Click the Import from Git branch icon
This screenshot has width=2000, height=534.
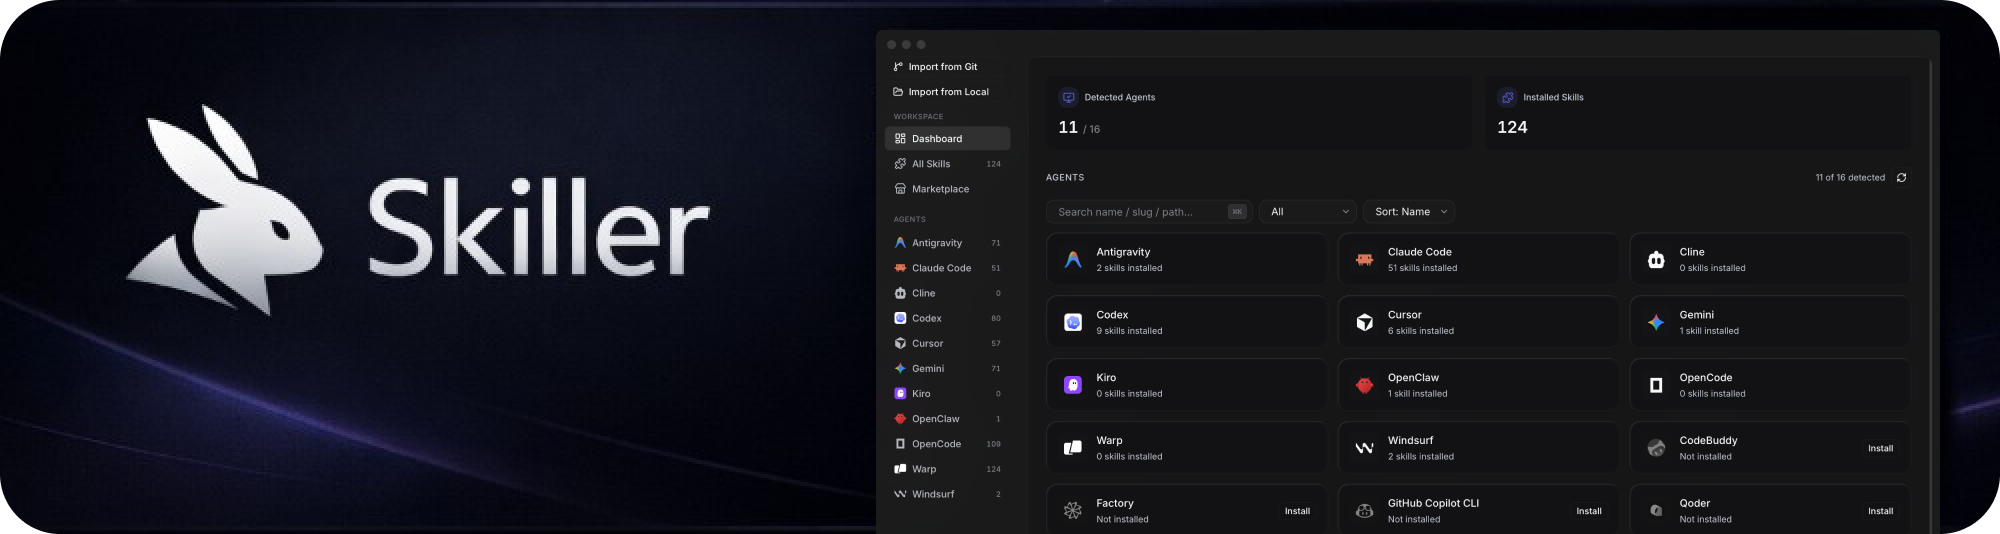898,67
